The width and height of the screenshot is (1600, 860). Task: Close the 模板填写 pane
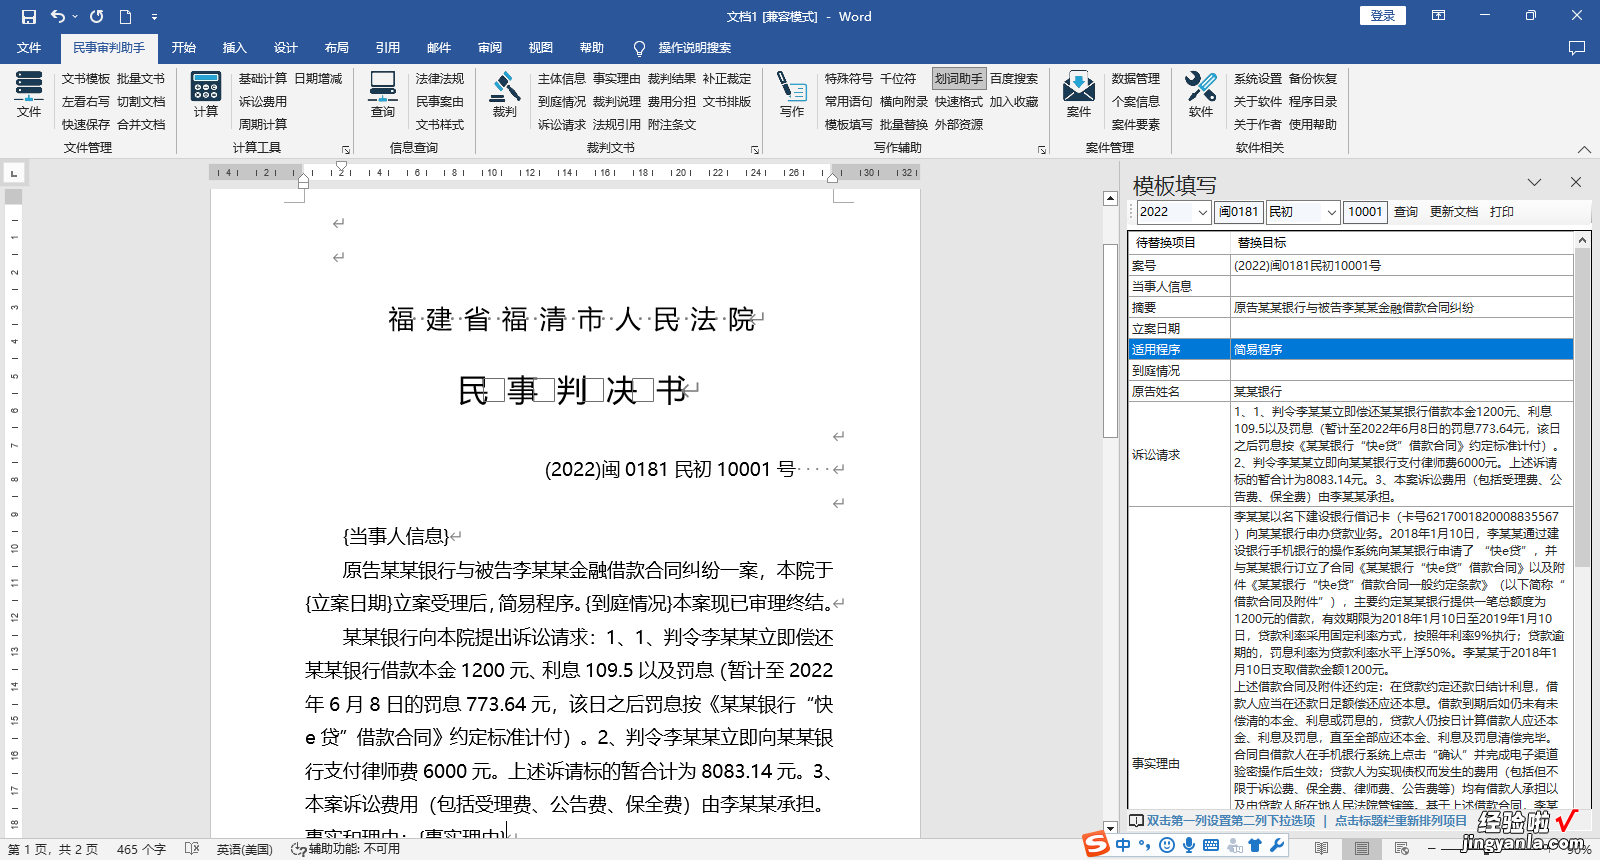[1576, 182]
